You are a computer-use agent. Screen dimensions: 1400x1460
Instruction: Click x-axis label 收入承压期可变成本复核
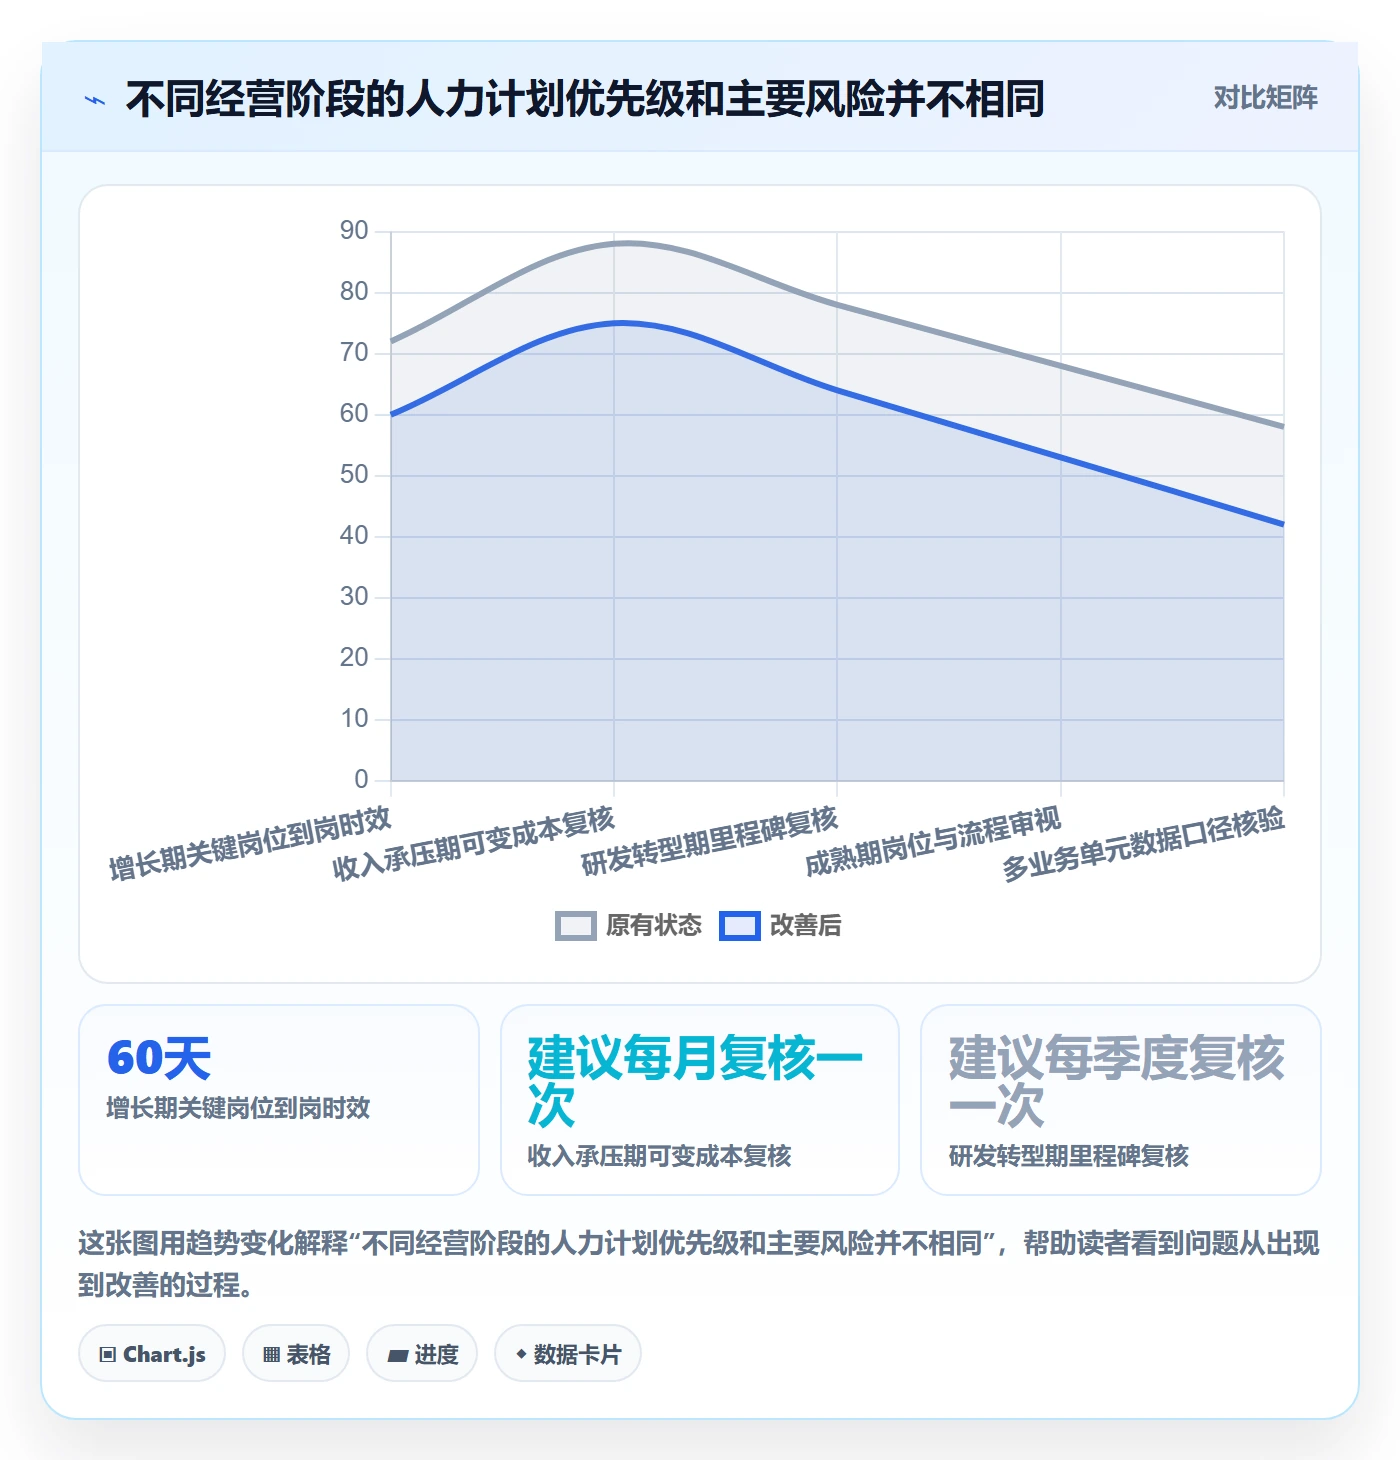(x=474, y=844)
